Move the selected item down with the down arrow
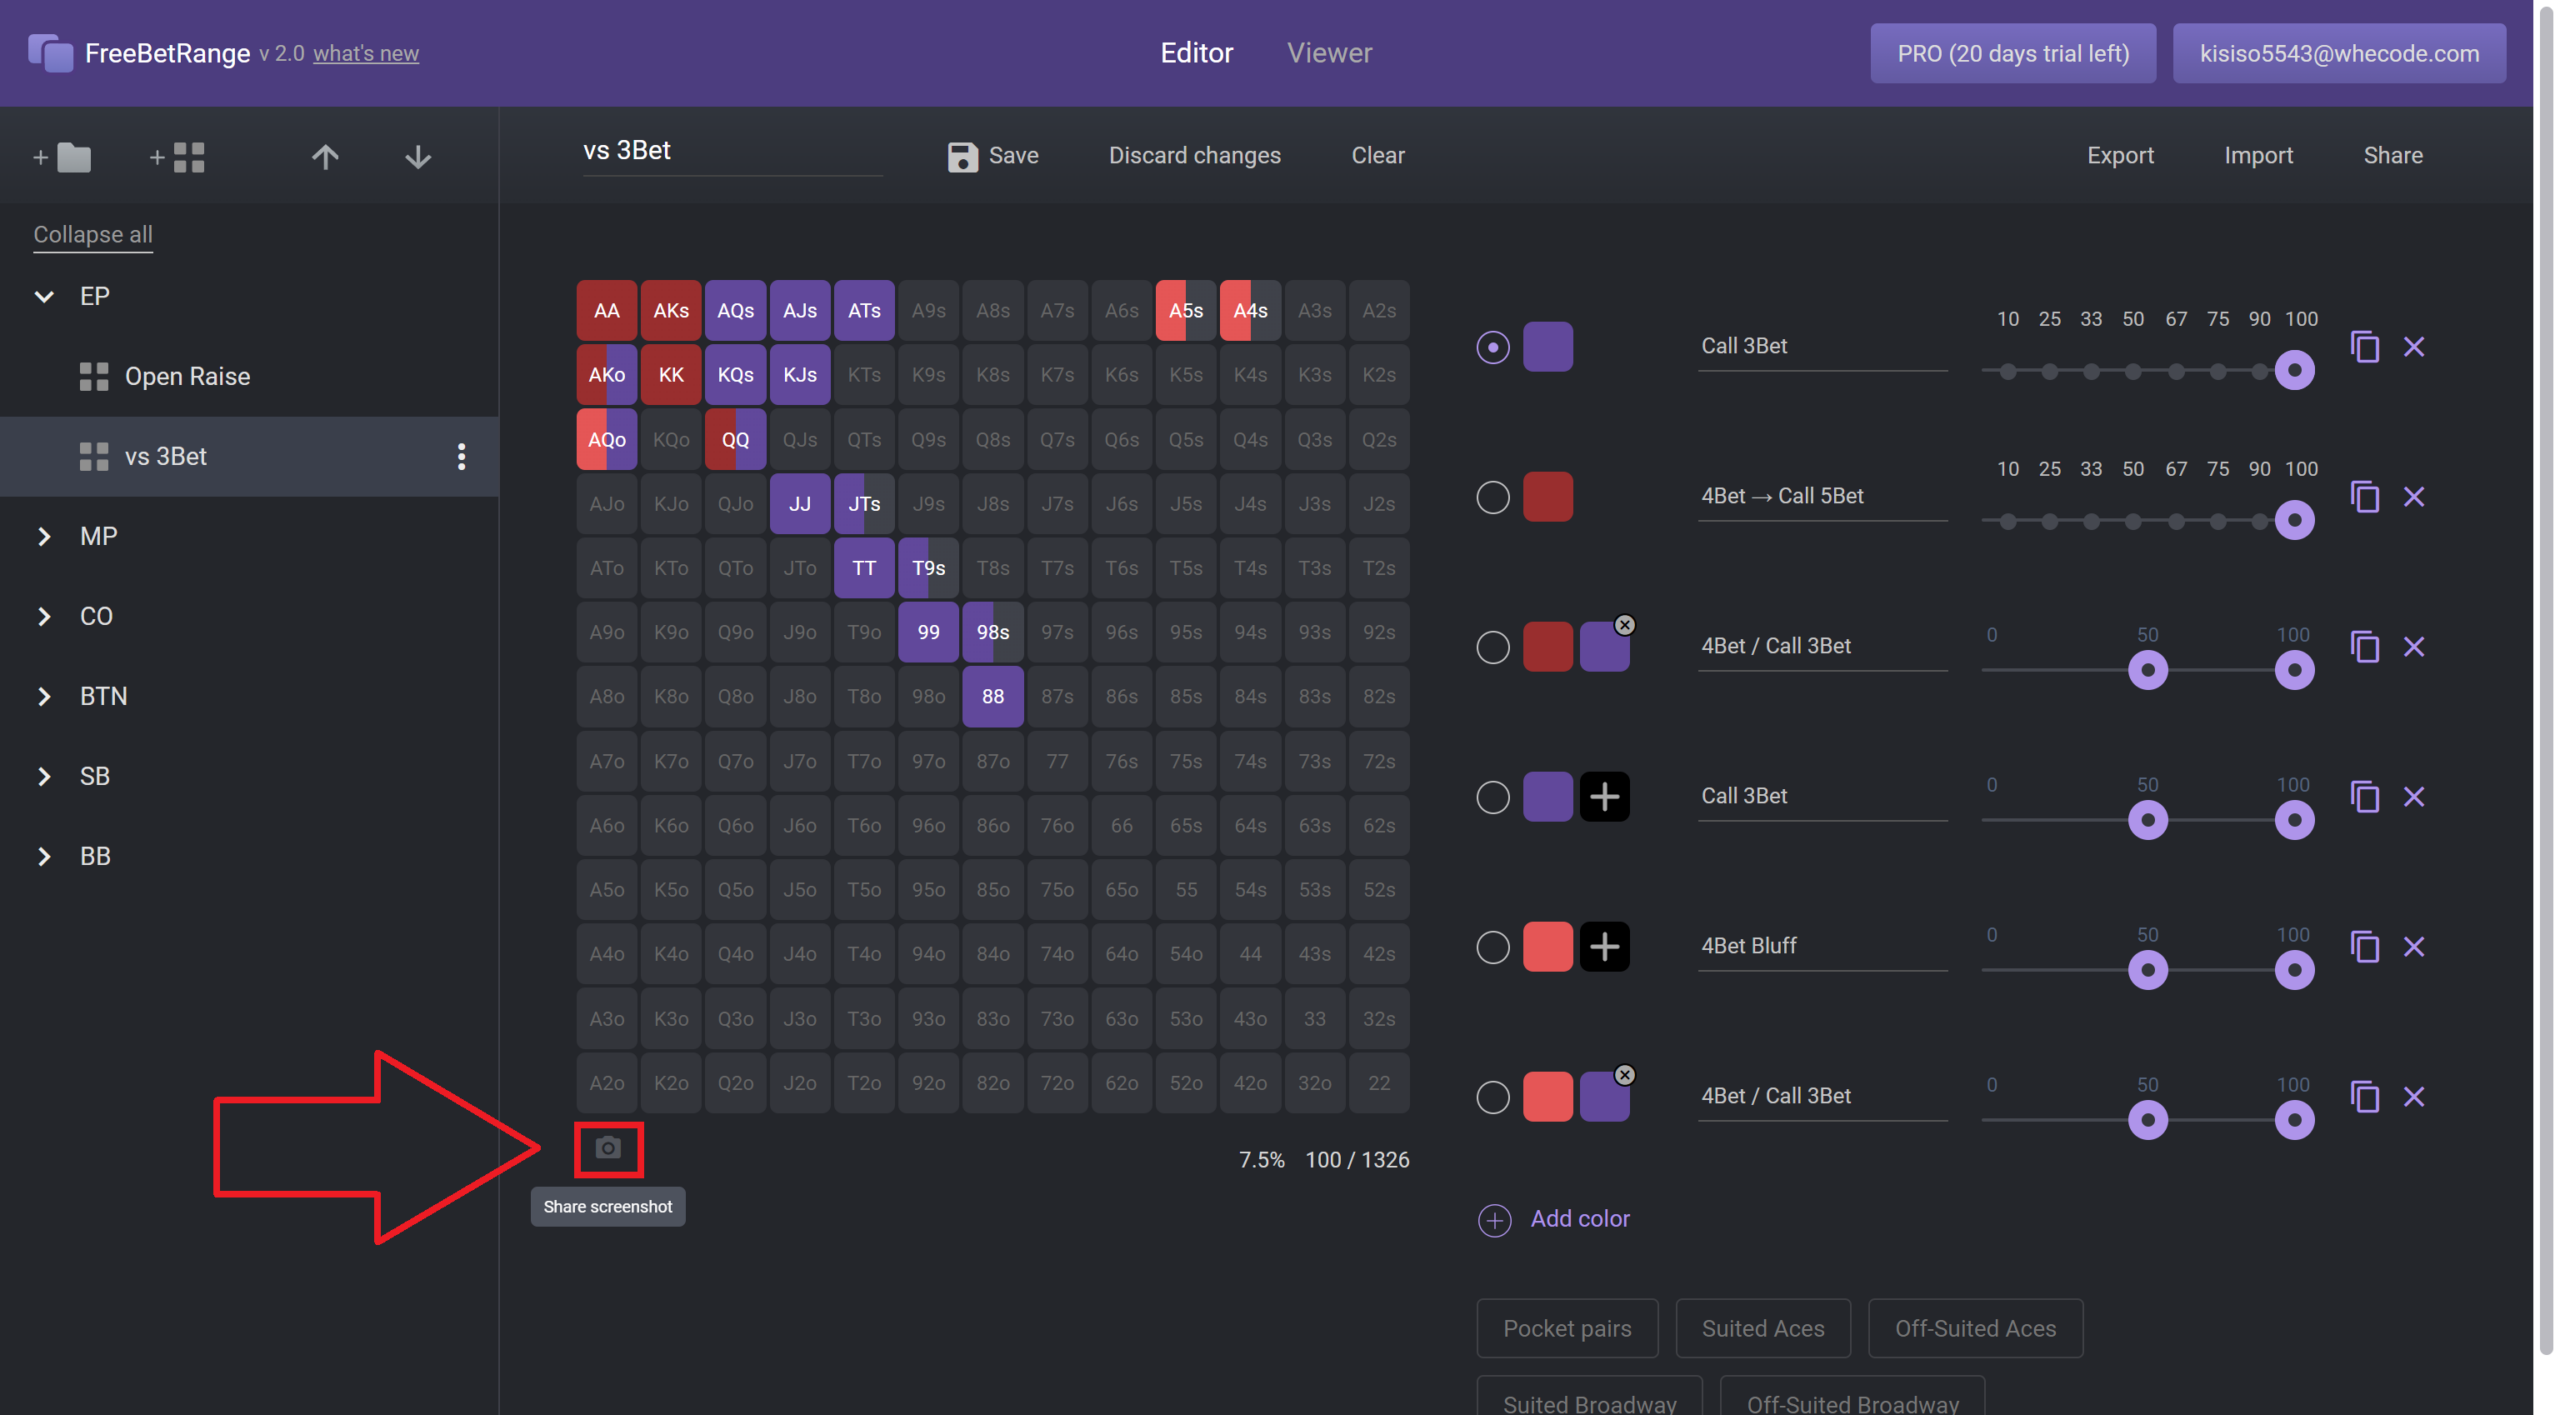This screenshot has width=2560, height=1415. [418, 157]
